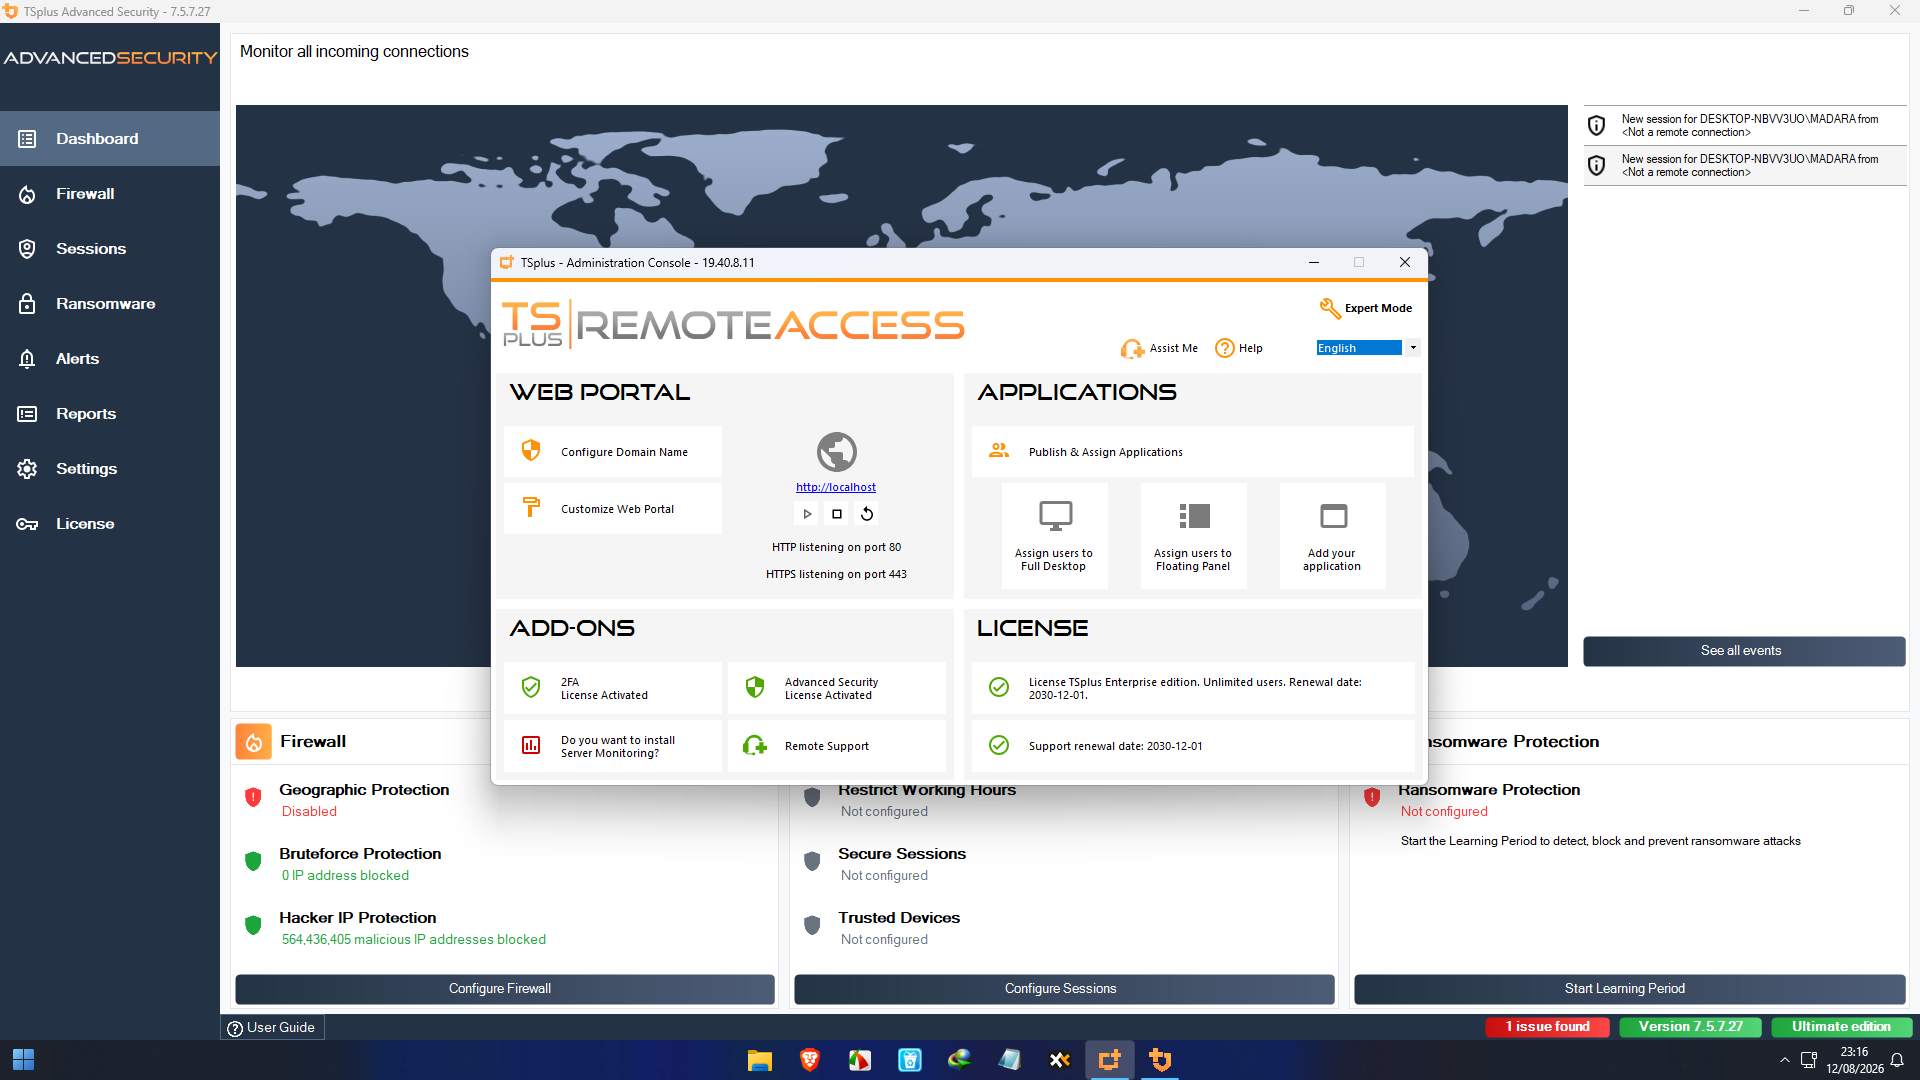
Task: Click Support renewal date row
Action: click(x=1193, y=746)
